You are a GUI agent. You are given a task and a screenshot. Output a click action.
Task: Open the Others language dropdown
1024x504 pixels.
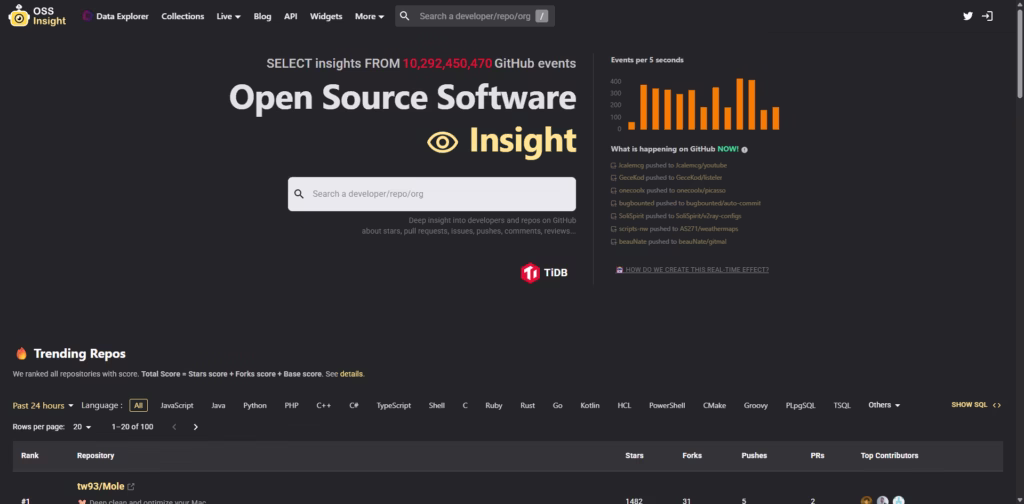tap(884, 405)
